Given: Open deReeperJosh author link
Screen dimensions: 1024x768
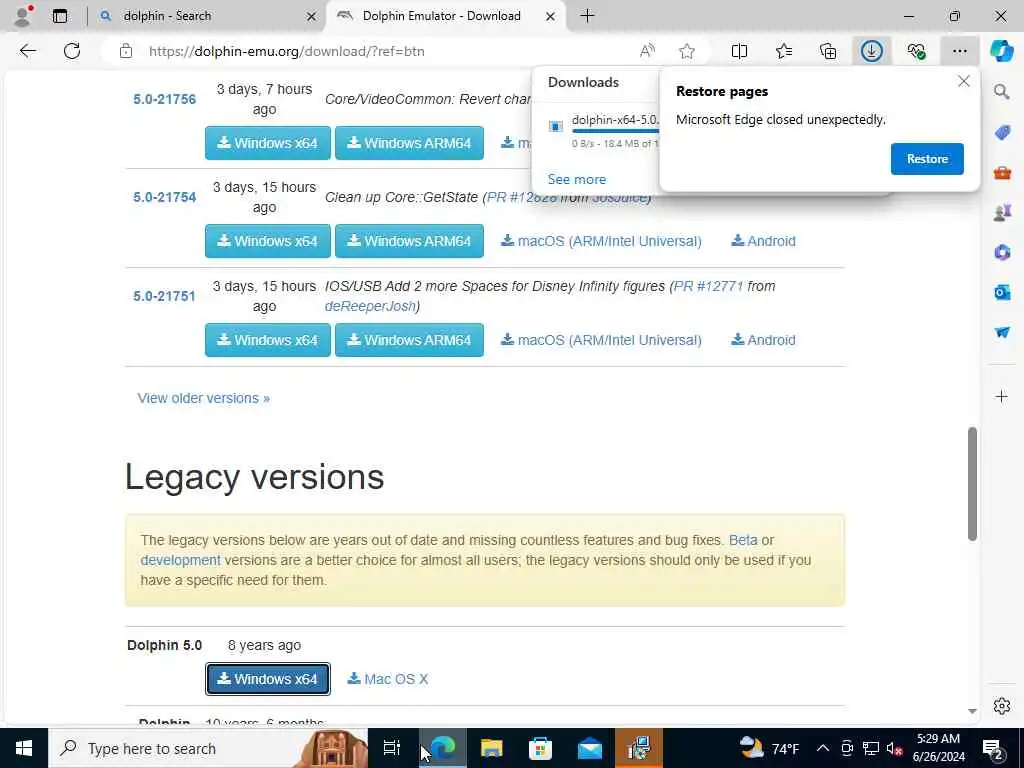Looking at the screenshot, I should (370, 306).
